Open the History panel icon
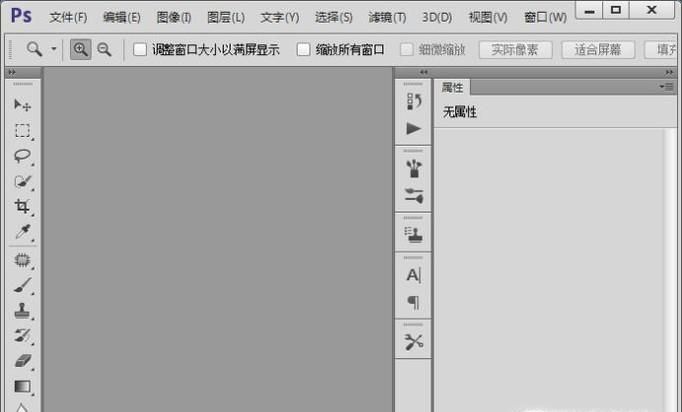The image size is (682, 412). pos(414,101)
